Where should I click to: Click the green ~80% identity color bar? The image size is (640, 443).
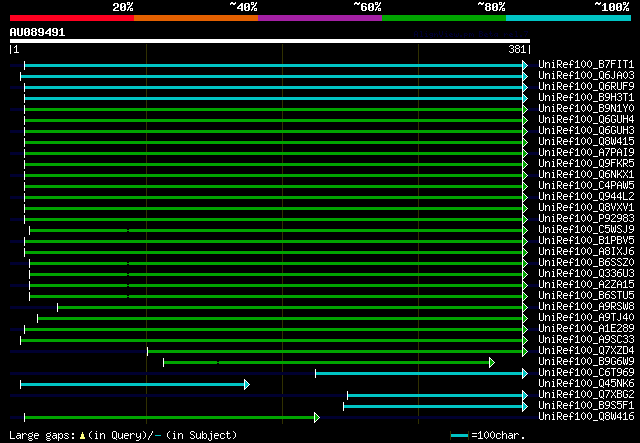pos(444,18)
